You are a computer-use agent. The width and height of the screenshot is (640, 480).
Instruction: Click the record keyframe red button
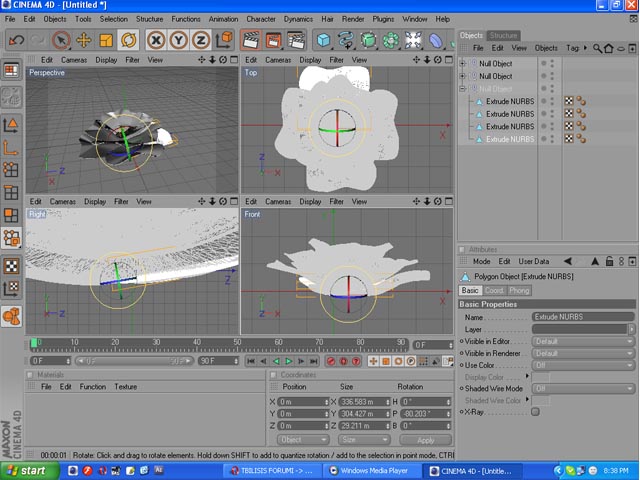[331, 361]
